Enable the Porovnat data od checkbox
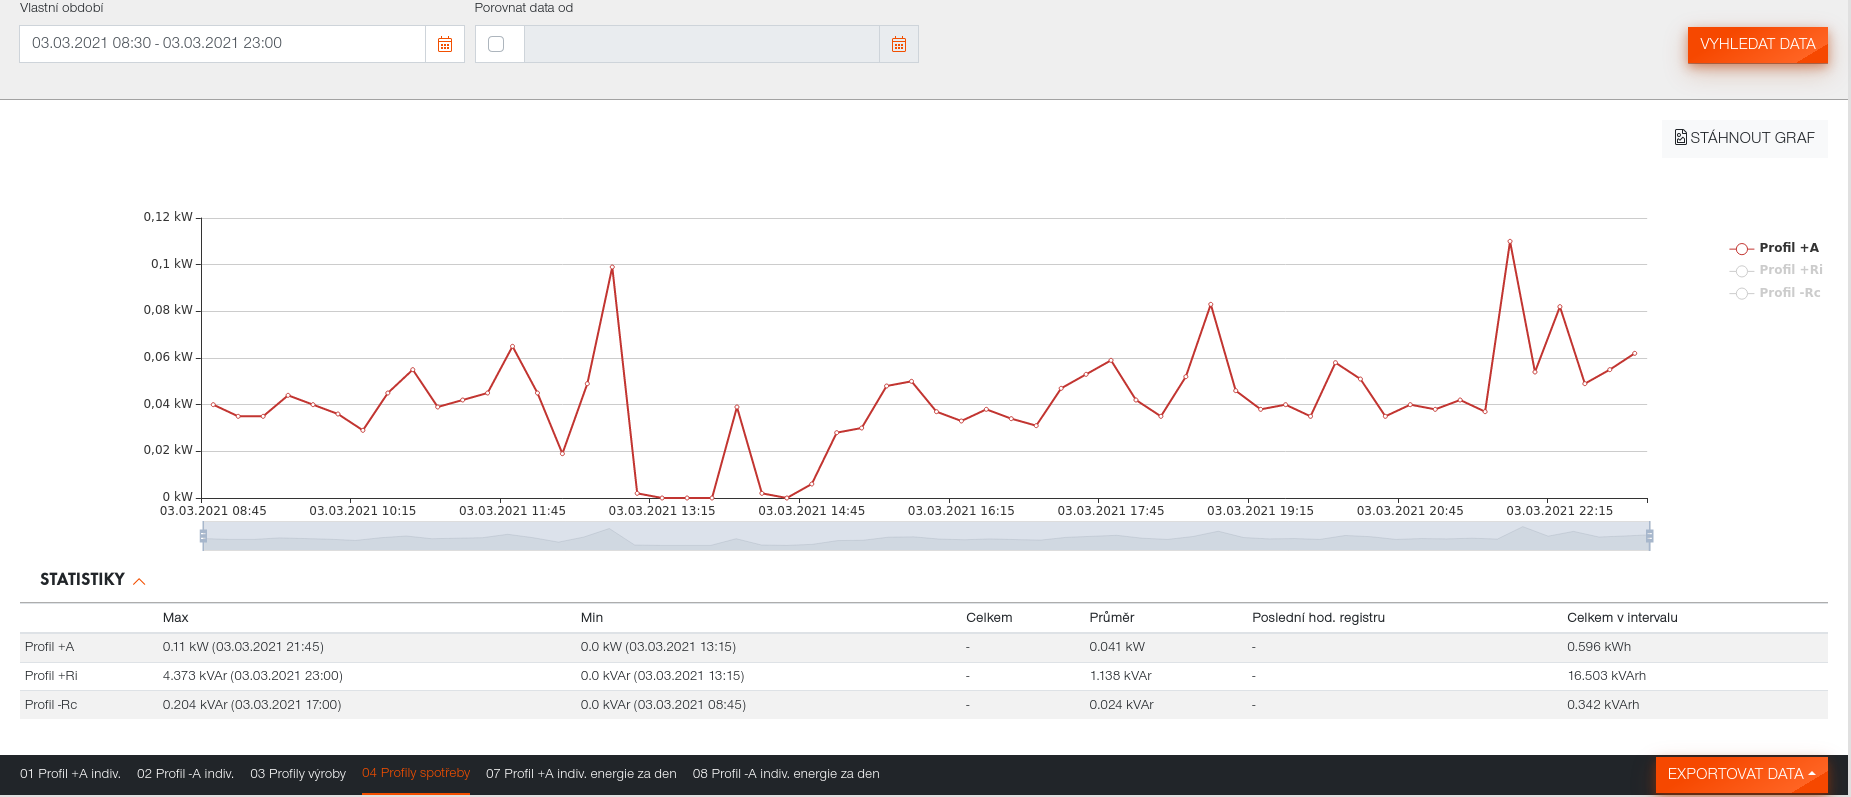1851x797 pixels. [x=496, y=44]
